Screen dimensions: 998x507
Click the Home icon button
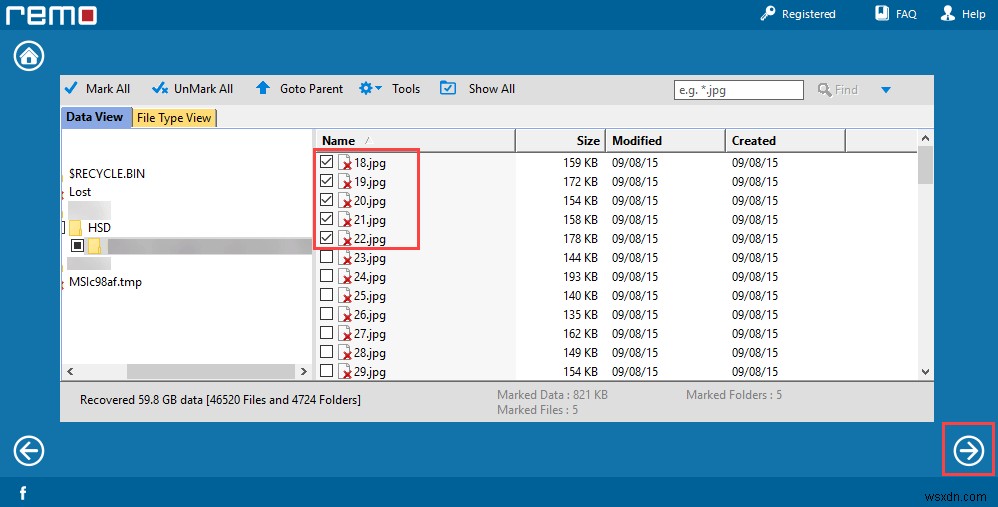(29, 56)
